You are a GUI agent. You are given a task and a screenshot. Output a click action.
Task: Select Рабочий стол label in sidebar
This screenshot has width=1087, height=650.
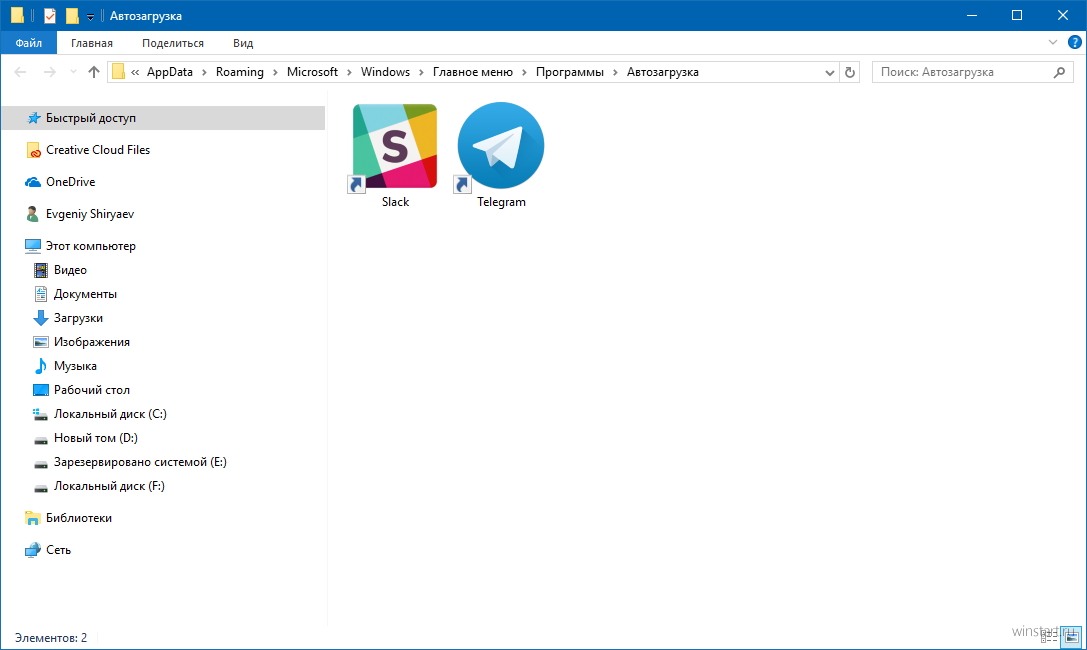[92, 390]
